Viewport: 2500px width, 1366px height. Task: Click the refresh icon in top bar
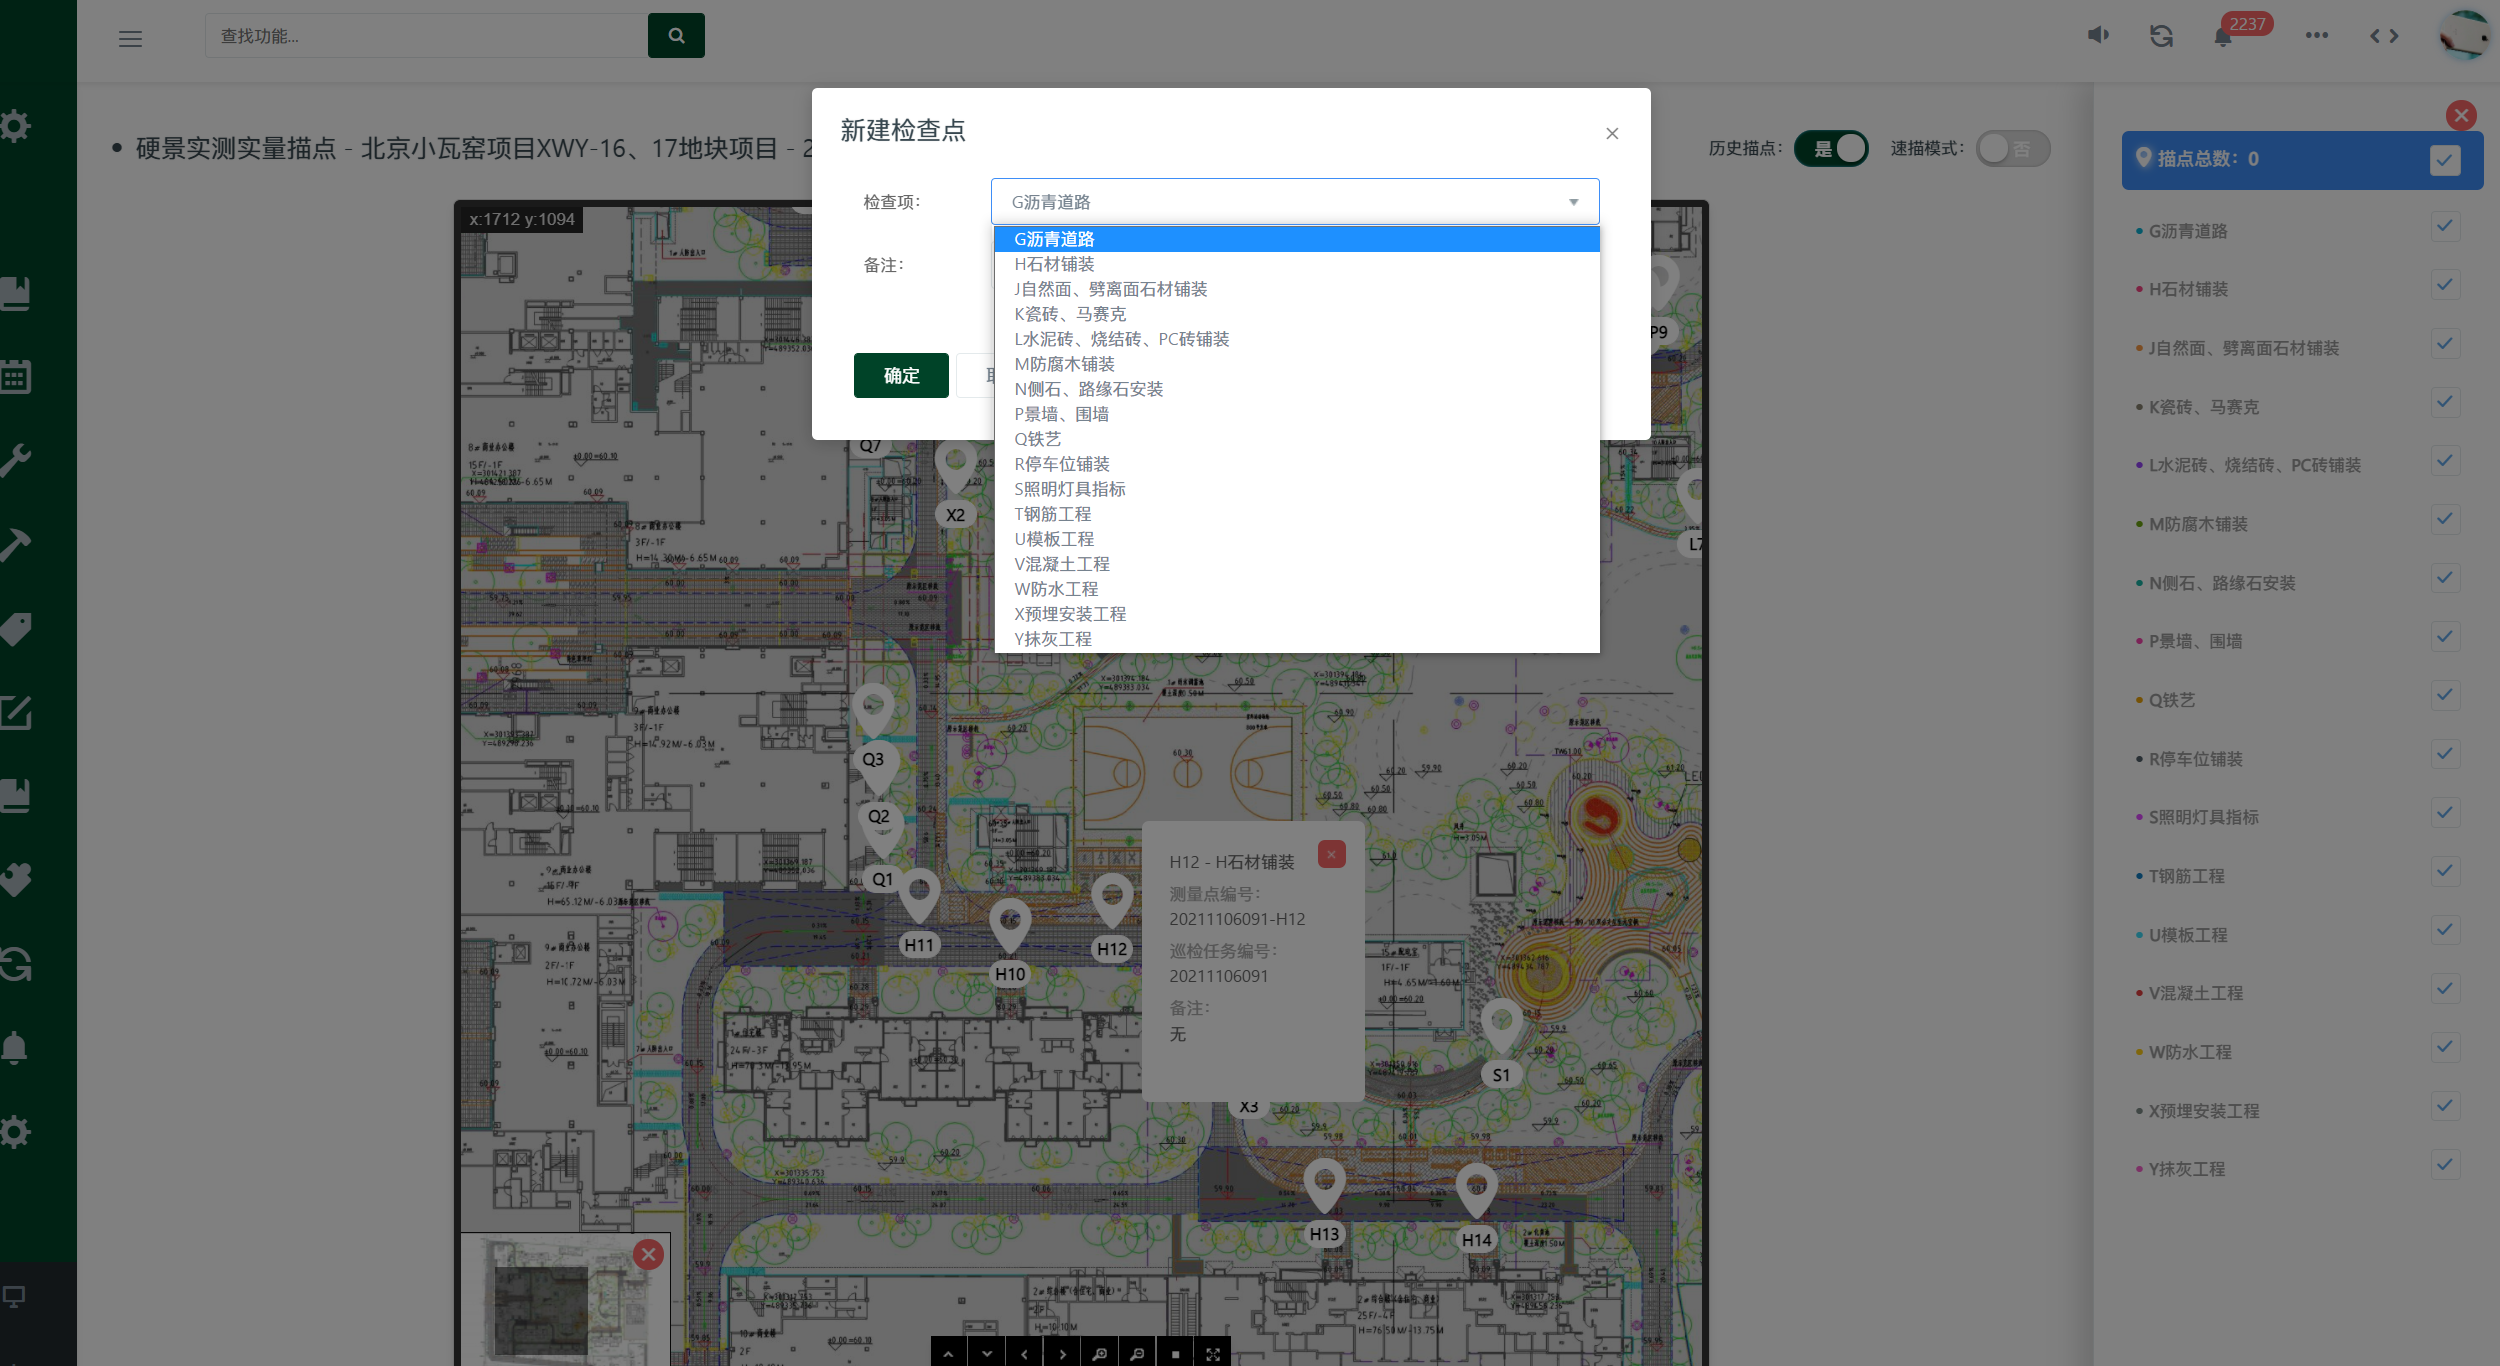coord(2161,36)
